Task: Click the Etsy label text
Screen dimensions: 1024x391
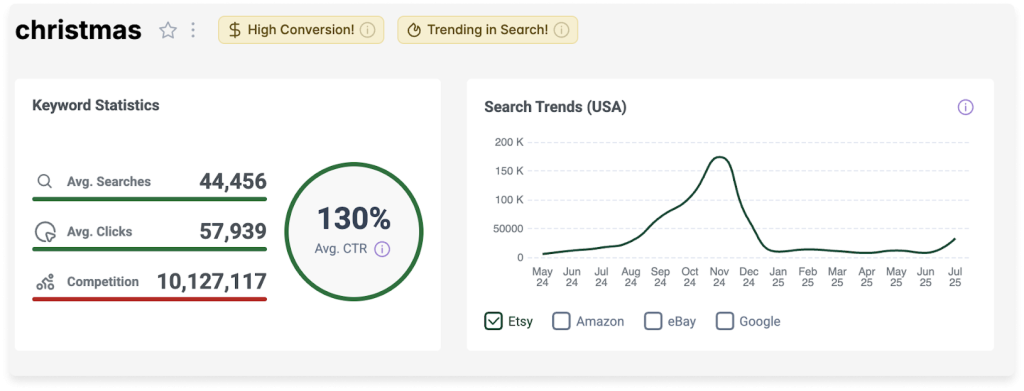Action: 520,321
